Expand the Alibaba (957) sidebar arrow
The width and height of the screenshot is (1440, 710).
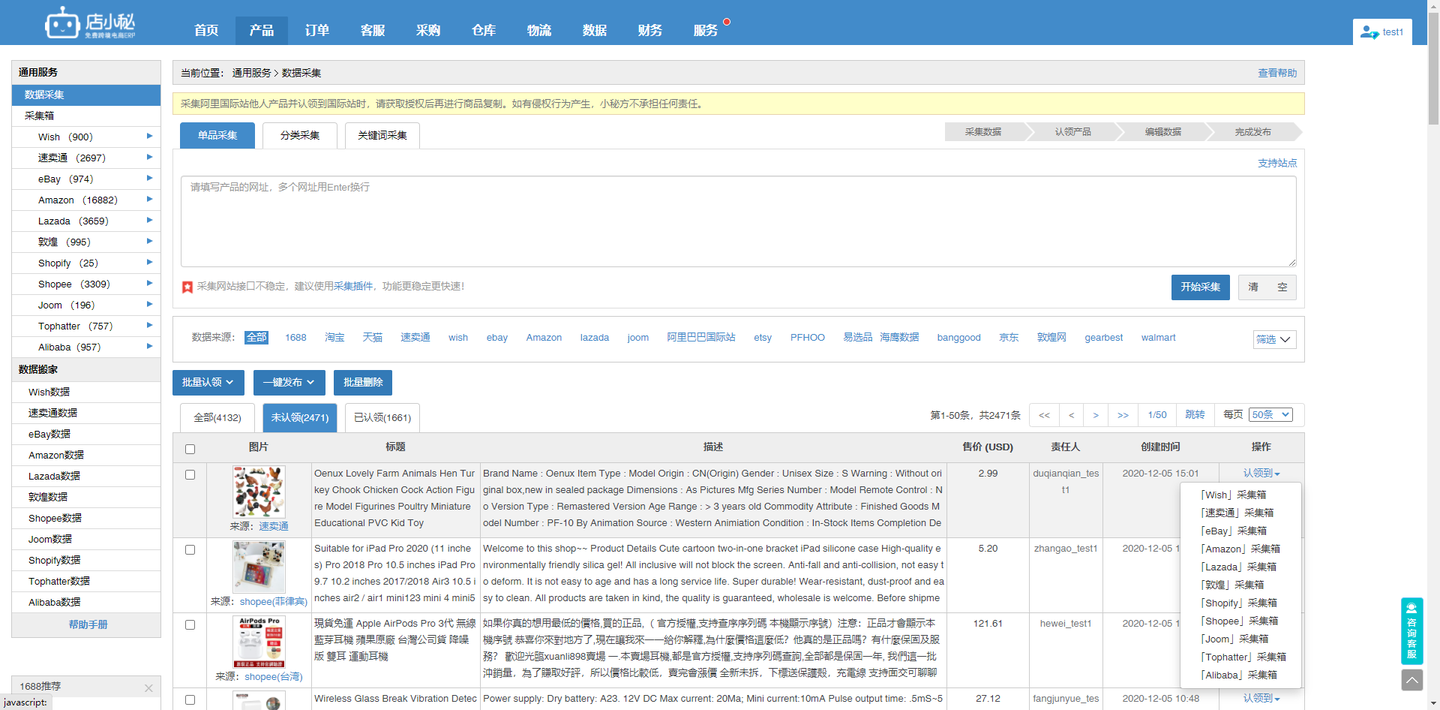(150, 346)
